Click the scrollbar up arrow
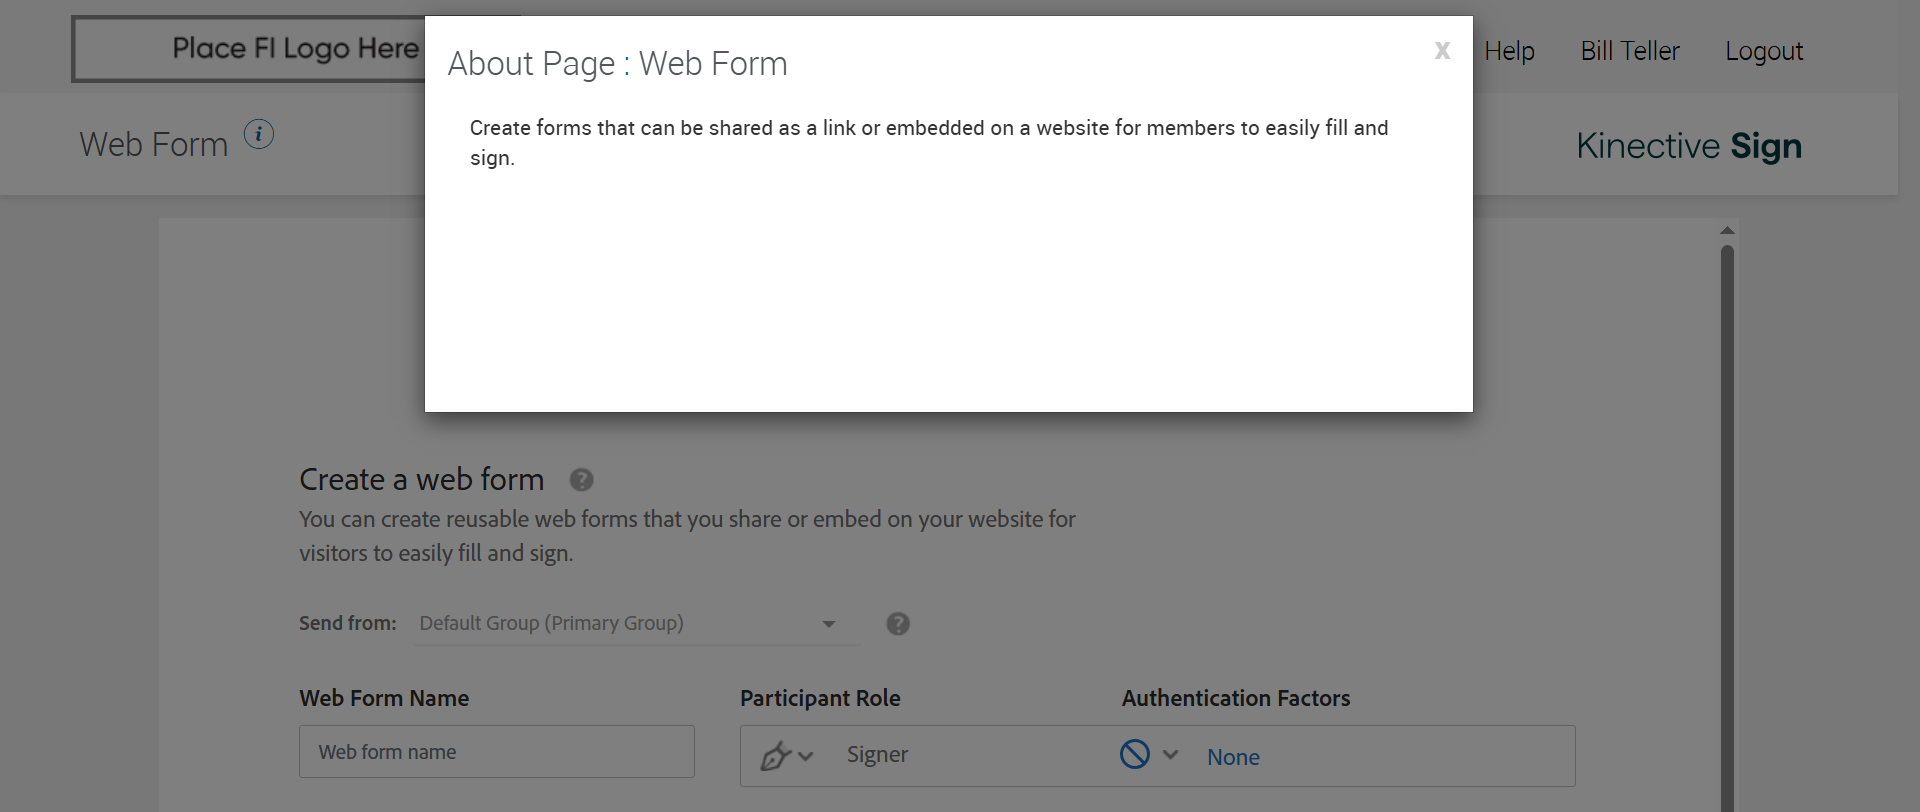Viewport: 1920px width, 812px height. (x=1727, y=231)
